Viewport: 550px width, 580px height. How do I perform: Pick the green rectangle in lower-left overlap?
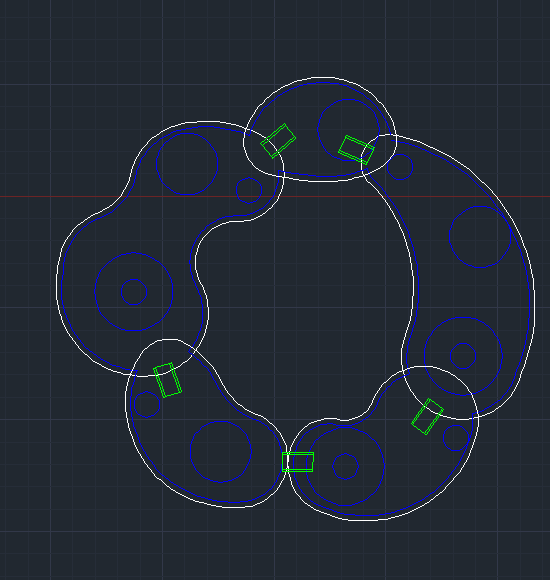coord(168,380)
